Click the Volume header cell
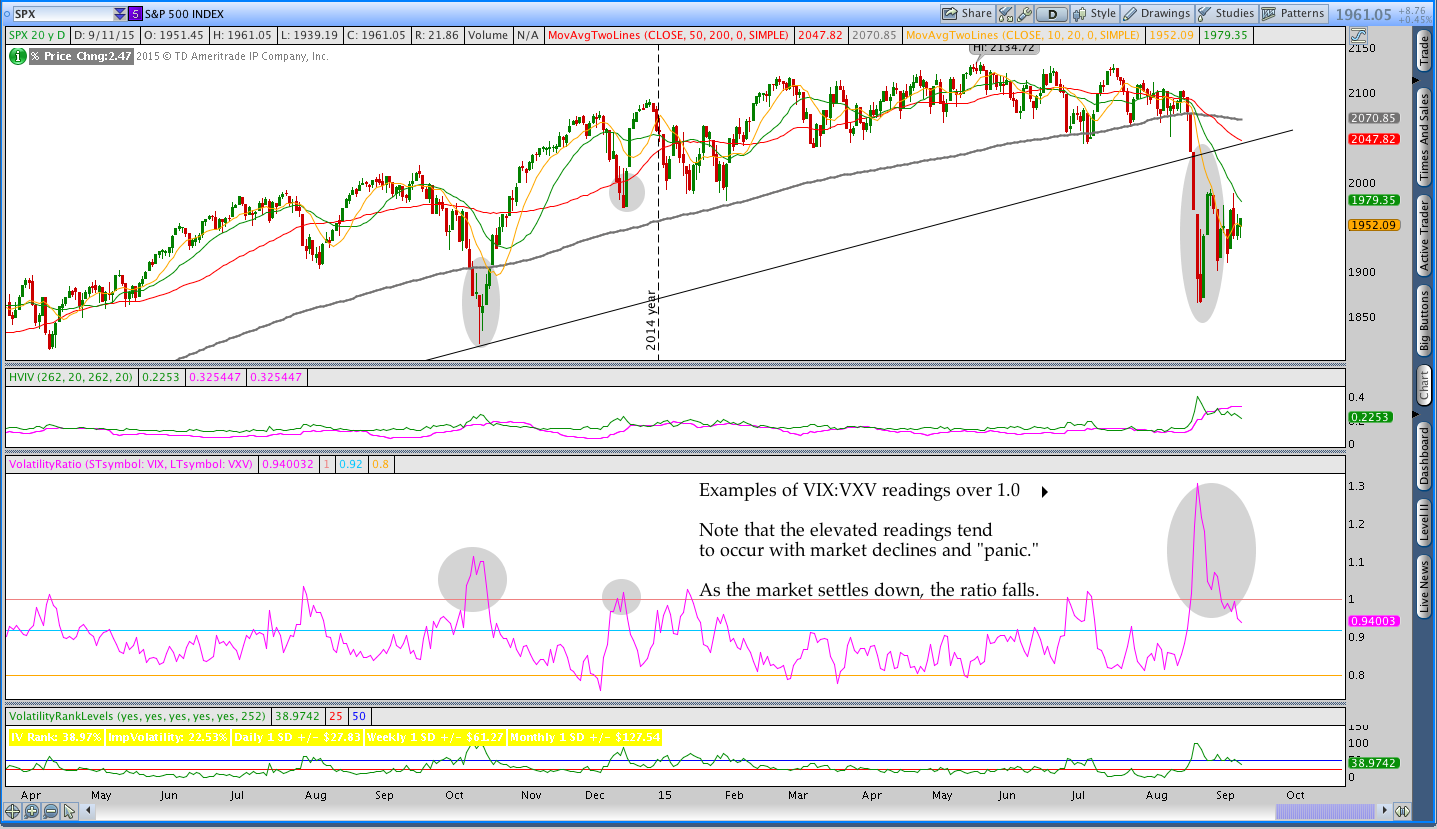The height and width of the screenshot is (829, 1437). click(487, 35)
